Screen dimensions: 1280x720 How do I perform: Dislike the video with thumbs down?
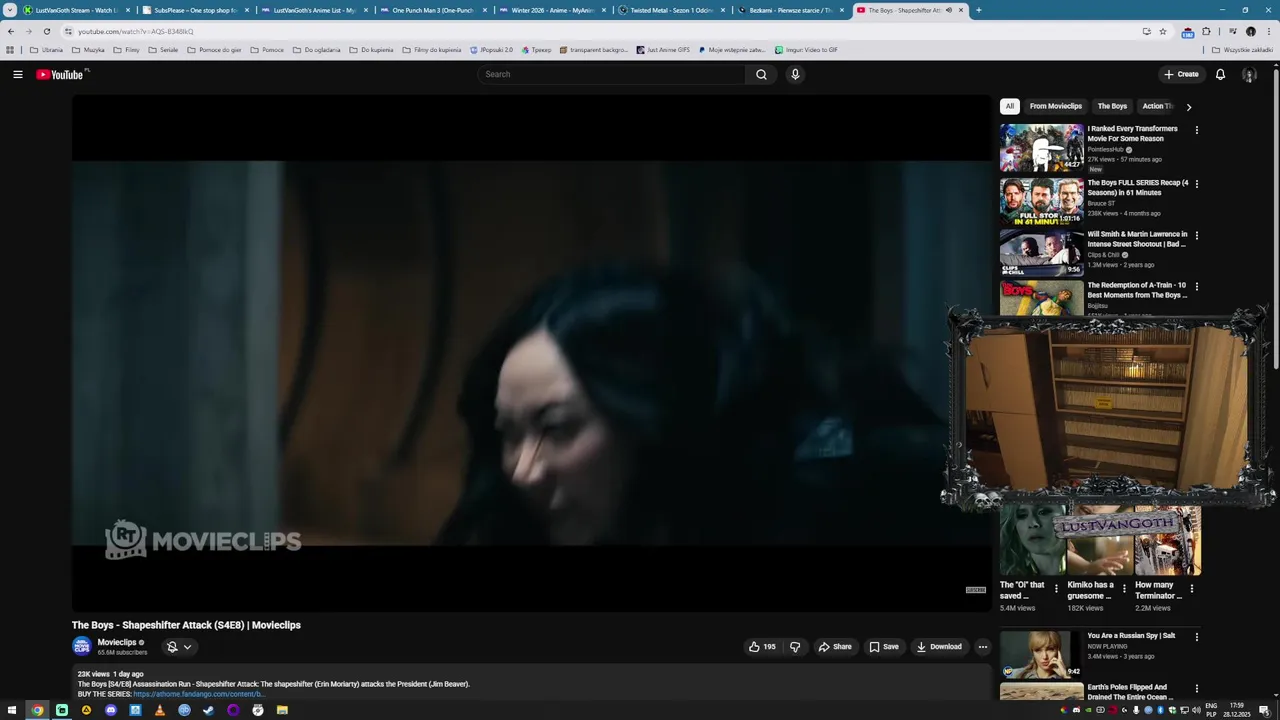point(795,647)
